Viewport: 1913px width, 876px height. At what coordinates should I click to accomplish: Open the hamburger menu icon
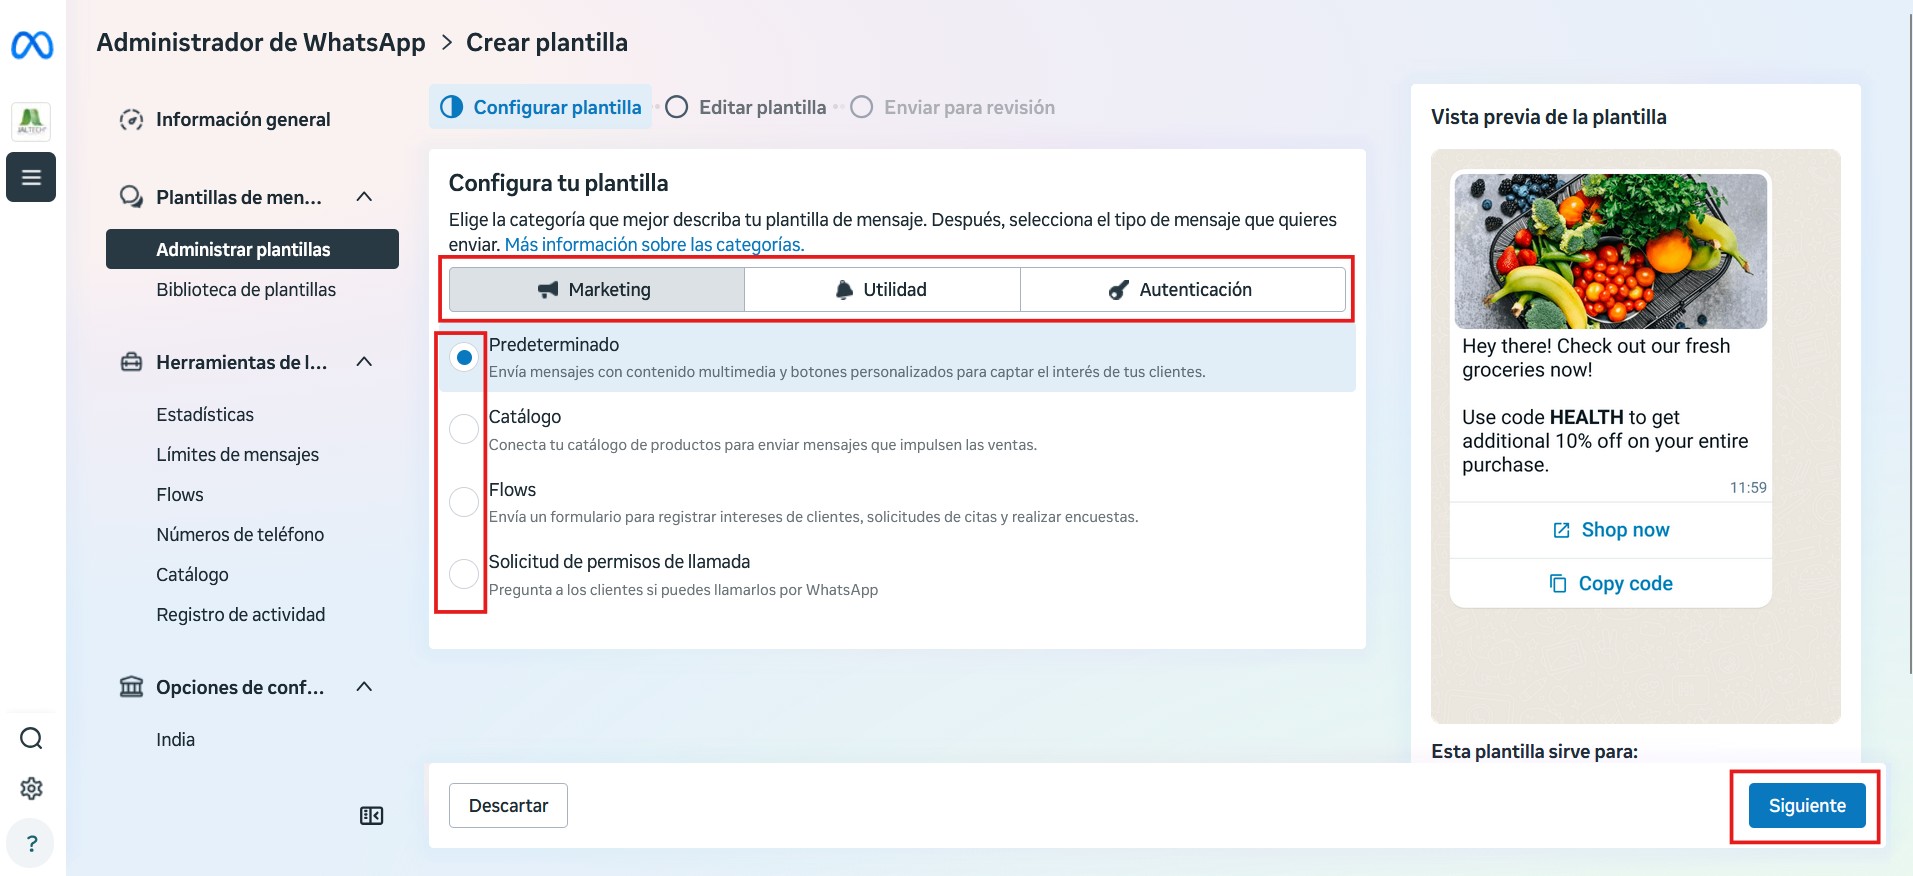coord(31,177)
